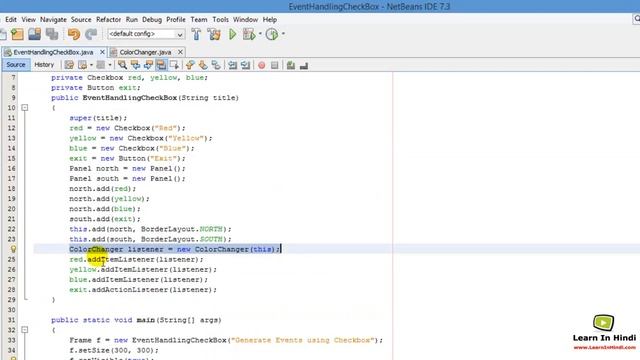Click the Save All icon

(x=52, y=34)
